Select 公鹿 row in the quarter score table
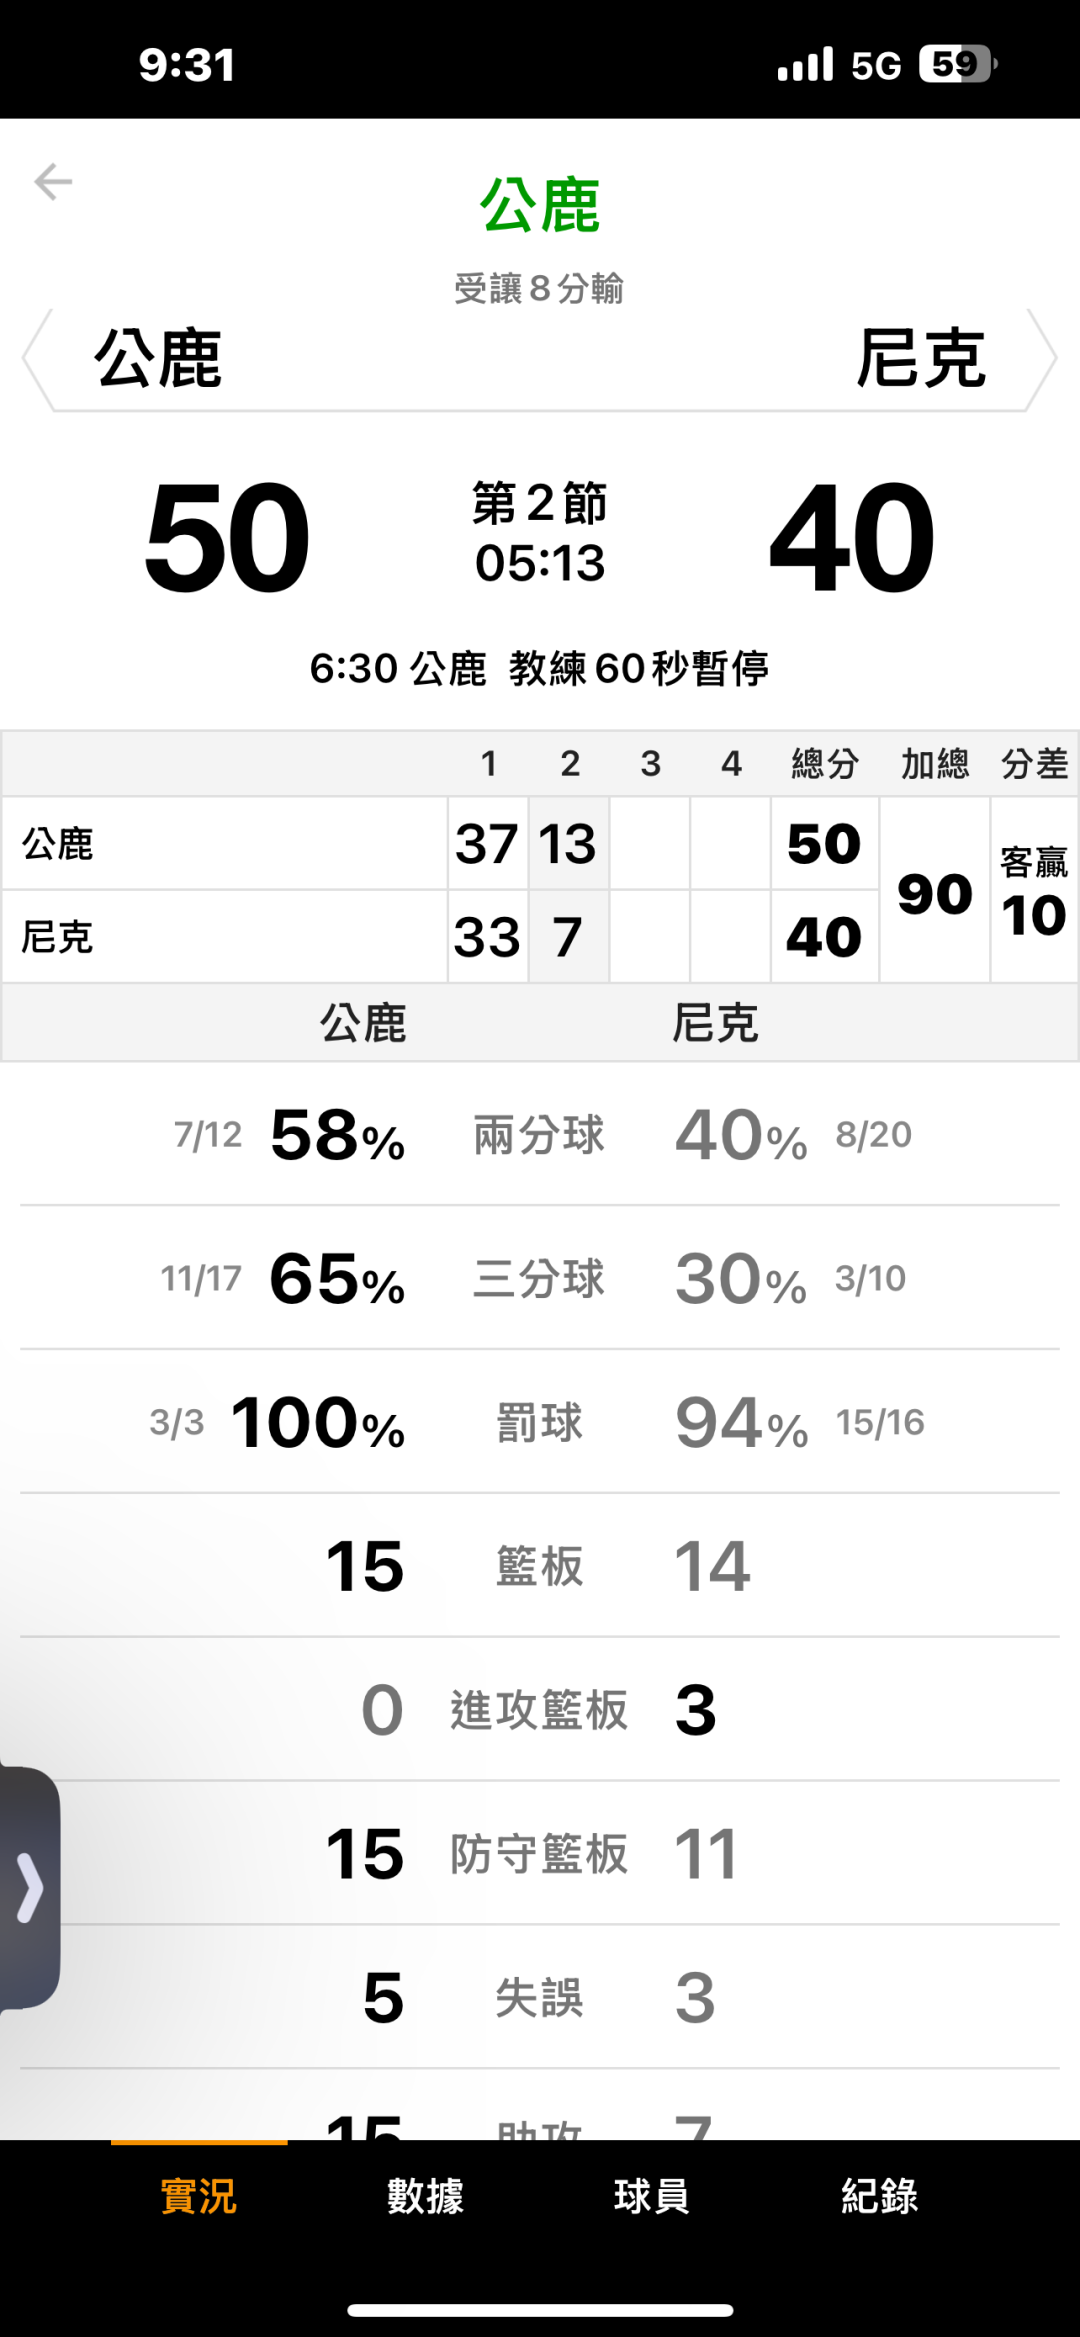This screenshot has height=2337, width=1080. coord(58,844)
